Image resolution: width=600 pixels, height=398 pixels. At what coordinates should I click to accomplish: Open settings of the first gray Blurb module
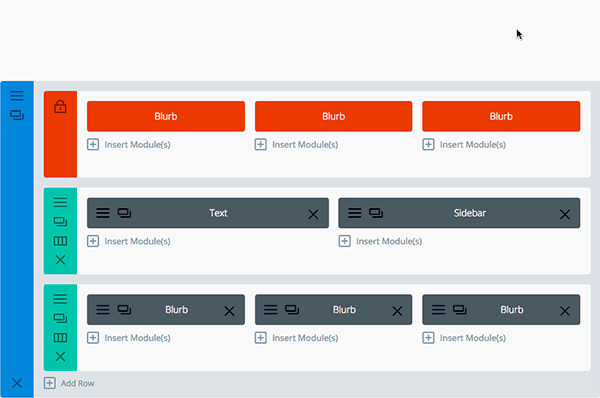click(x=103, y=310)
